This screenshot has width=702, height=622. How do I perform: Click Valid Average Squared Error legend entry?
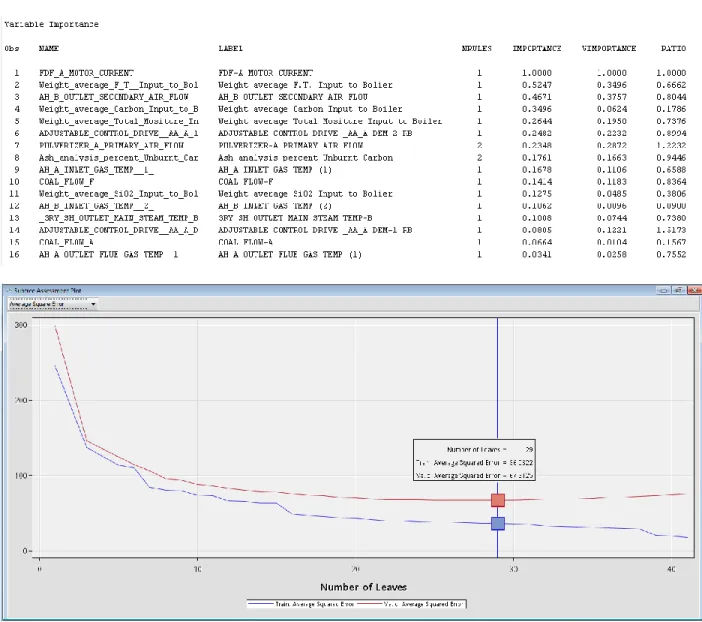pyautogui.click(x=411, y=604)
